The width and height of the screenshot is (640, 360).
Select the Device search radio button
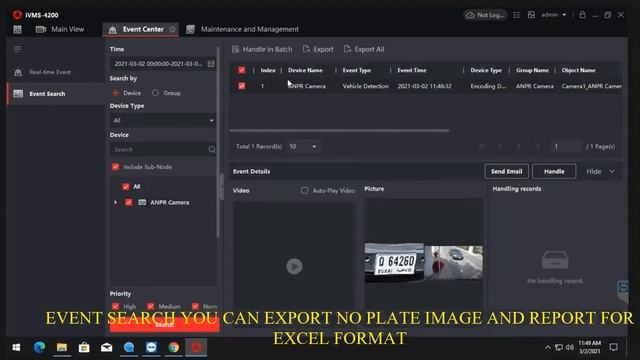116,93
